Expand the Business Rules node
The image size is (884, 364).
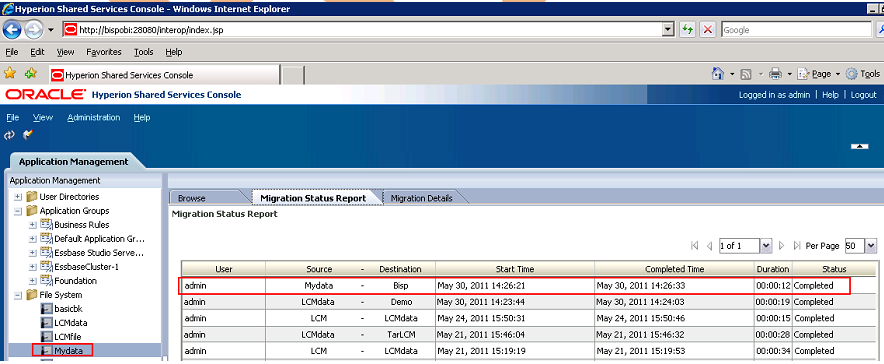(x=33, y=225)
